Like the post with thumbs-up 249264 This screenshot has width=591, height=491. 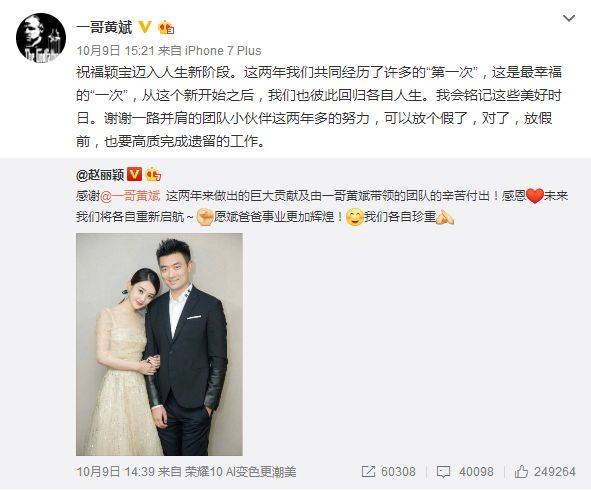point(545,472)
